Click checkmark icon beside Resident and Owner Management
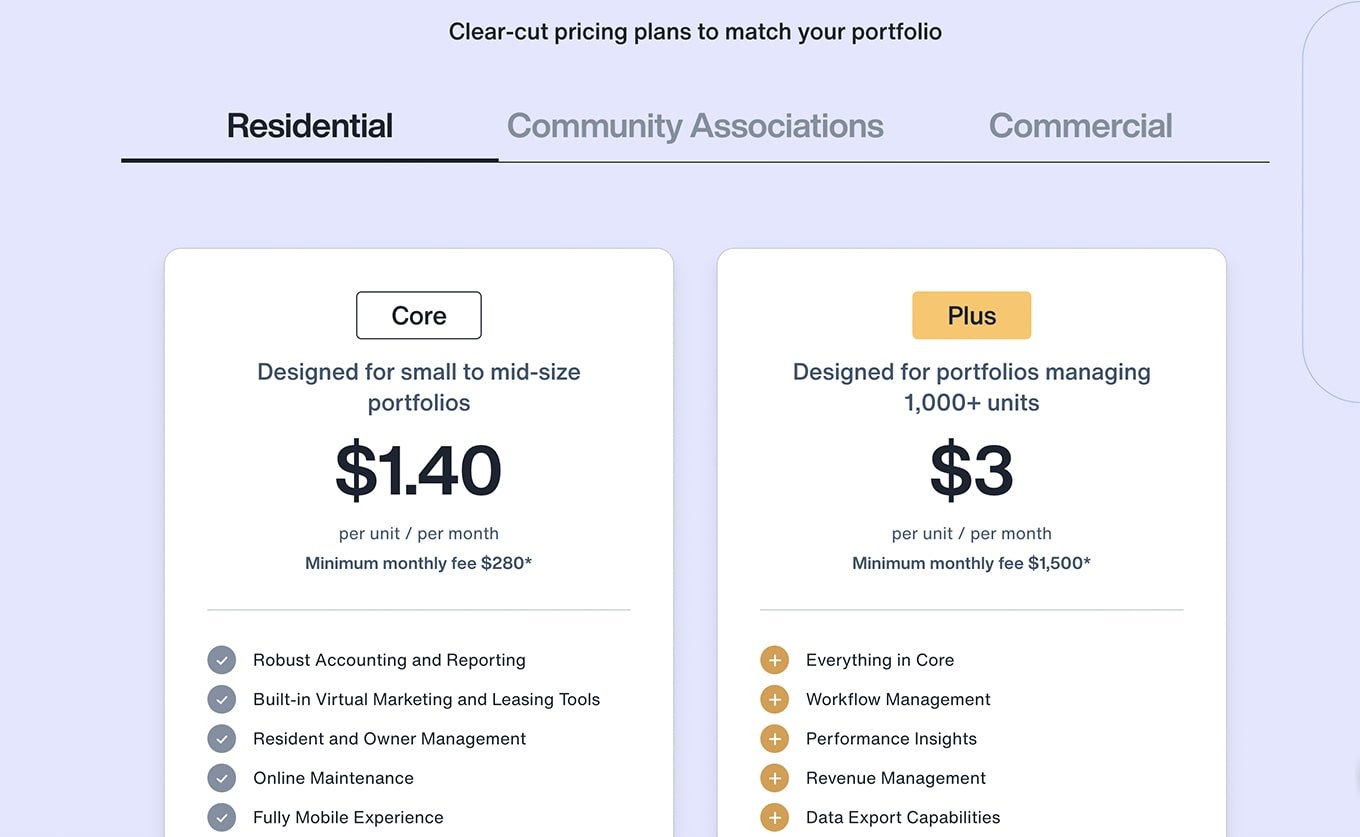 221,739
